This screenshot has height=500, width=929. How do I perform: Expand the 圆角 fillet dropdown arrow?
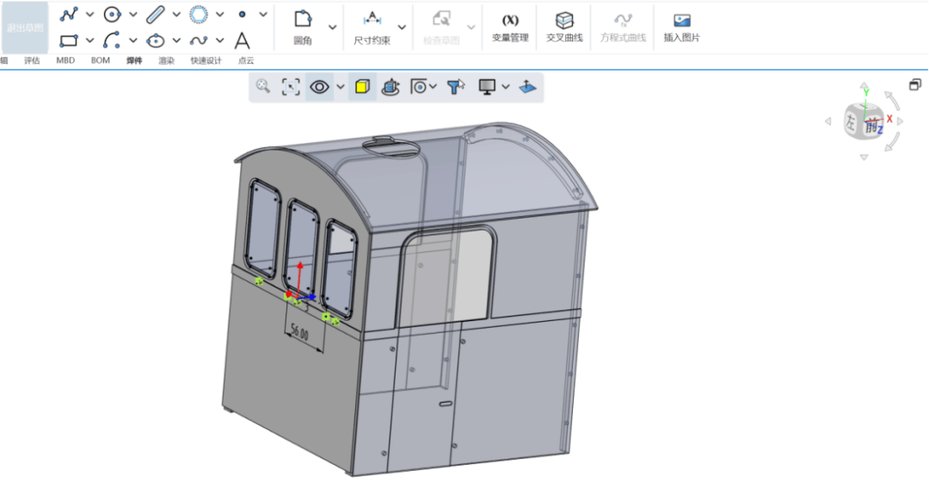coord(333,26)
